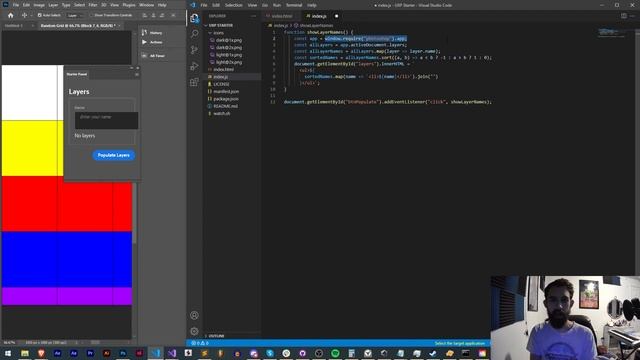Open dark@1x.png in Explorer

click(229, 40)
